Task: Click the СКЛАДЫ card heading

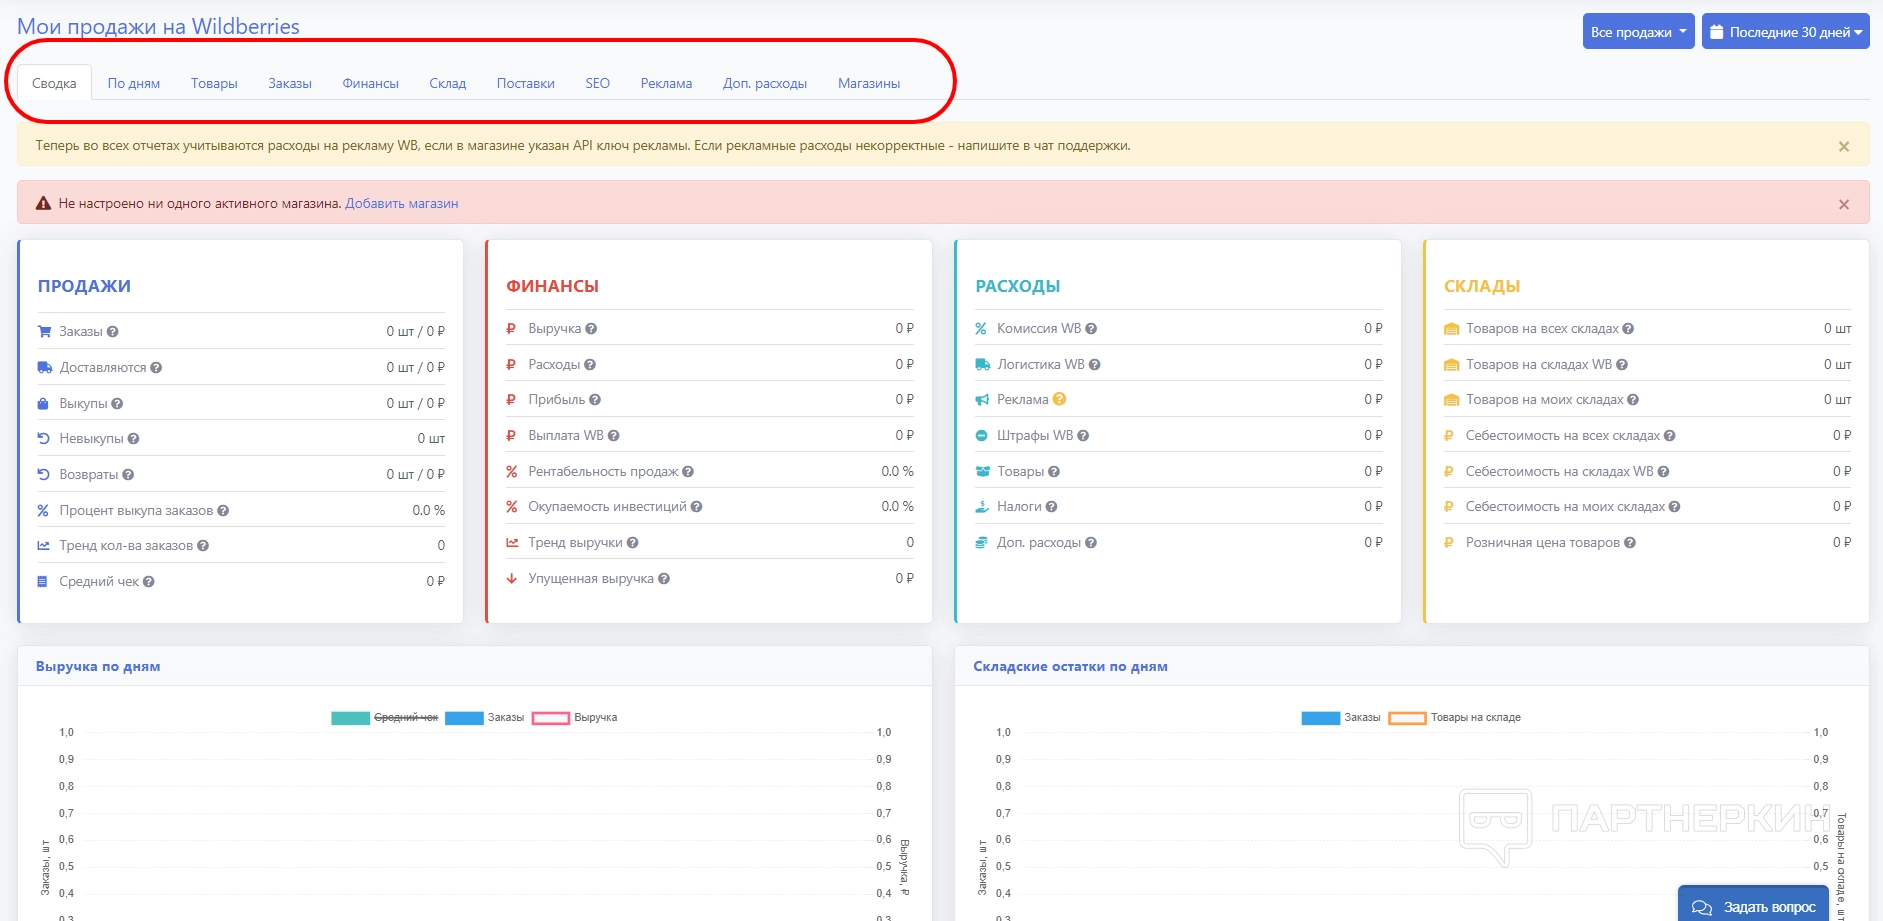Action: [x=1482, y=286]
